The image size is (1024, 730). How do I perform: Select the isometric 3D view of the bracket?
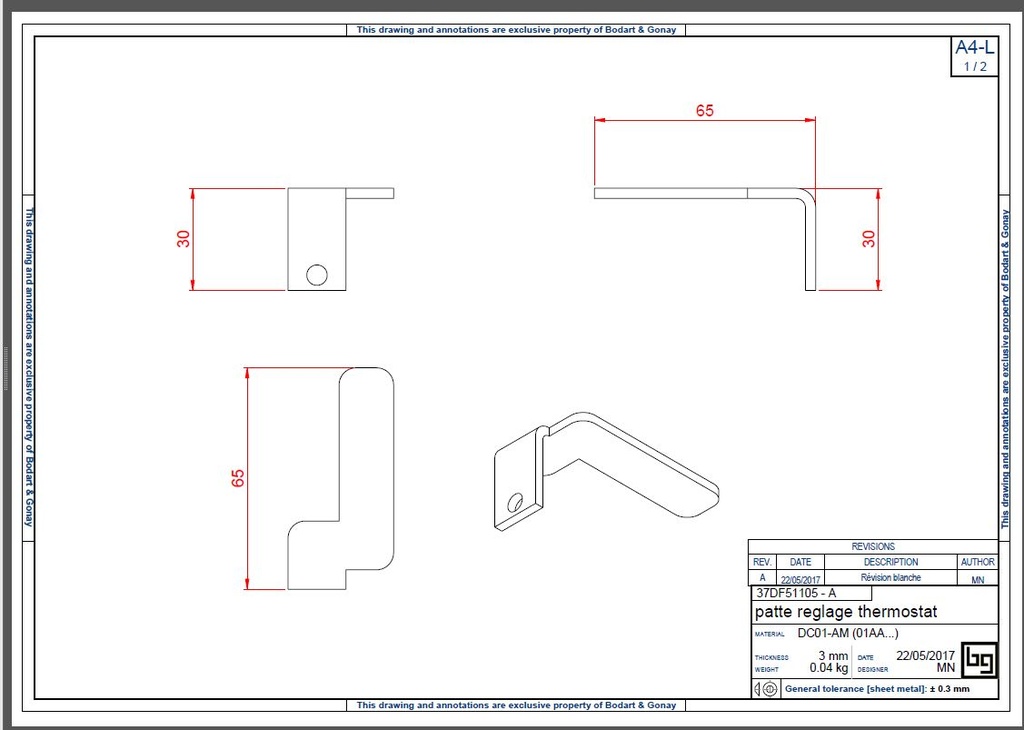pyautogui.click(x=606, y=471)
